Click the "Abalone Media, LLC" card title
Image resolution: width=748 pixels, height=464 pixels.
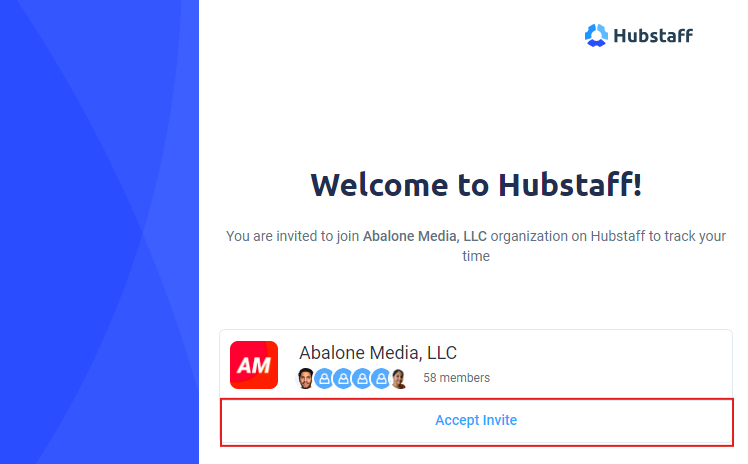point(378,353)
